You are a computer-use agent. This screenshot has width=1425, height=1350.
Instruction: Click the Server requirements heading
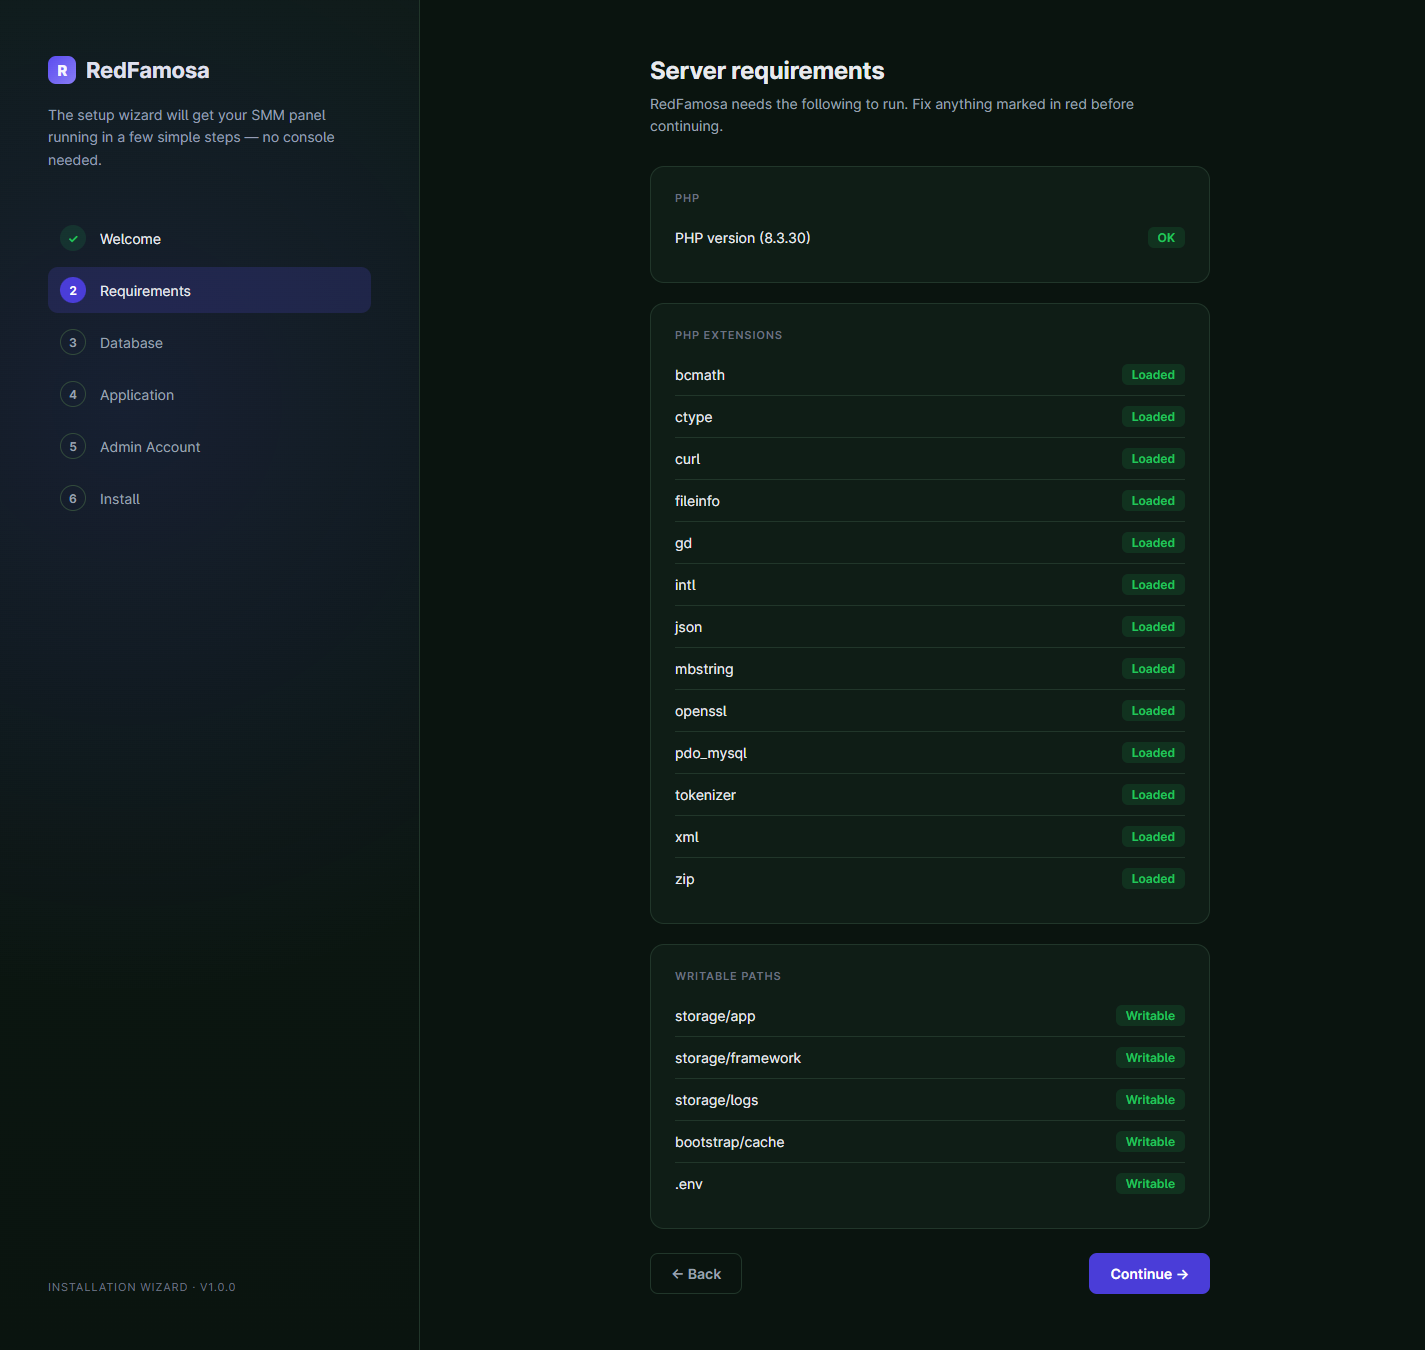click(767, 71)
